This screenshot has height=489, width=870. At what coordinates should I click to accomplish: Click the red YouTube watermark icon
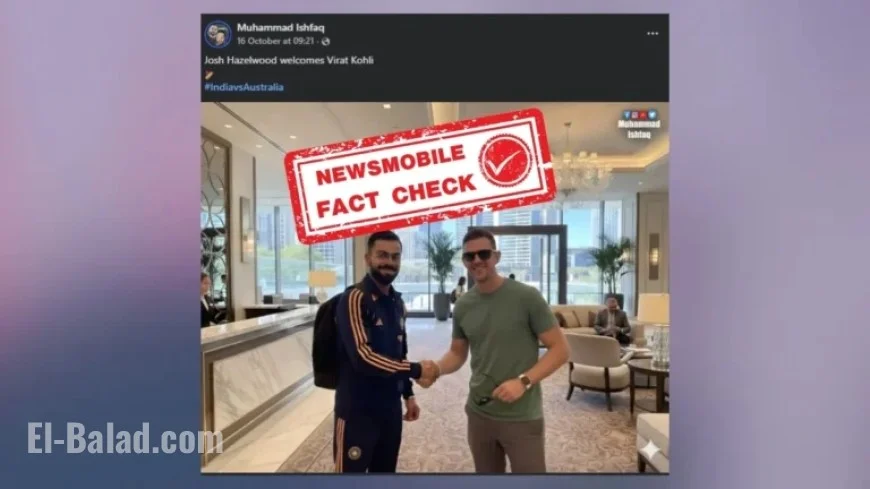(x=643, y=115)
